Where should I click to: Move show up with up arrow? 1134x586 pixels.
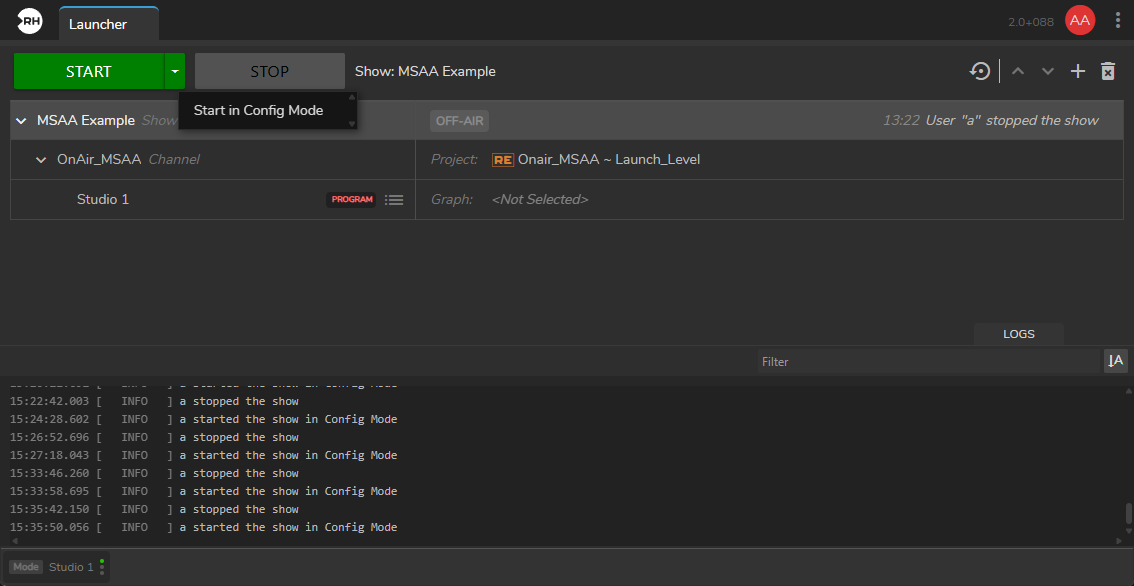coord(1018,71)
